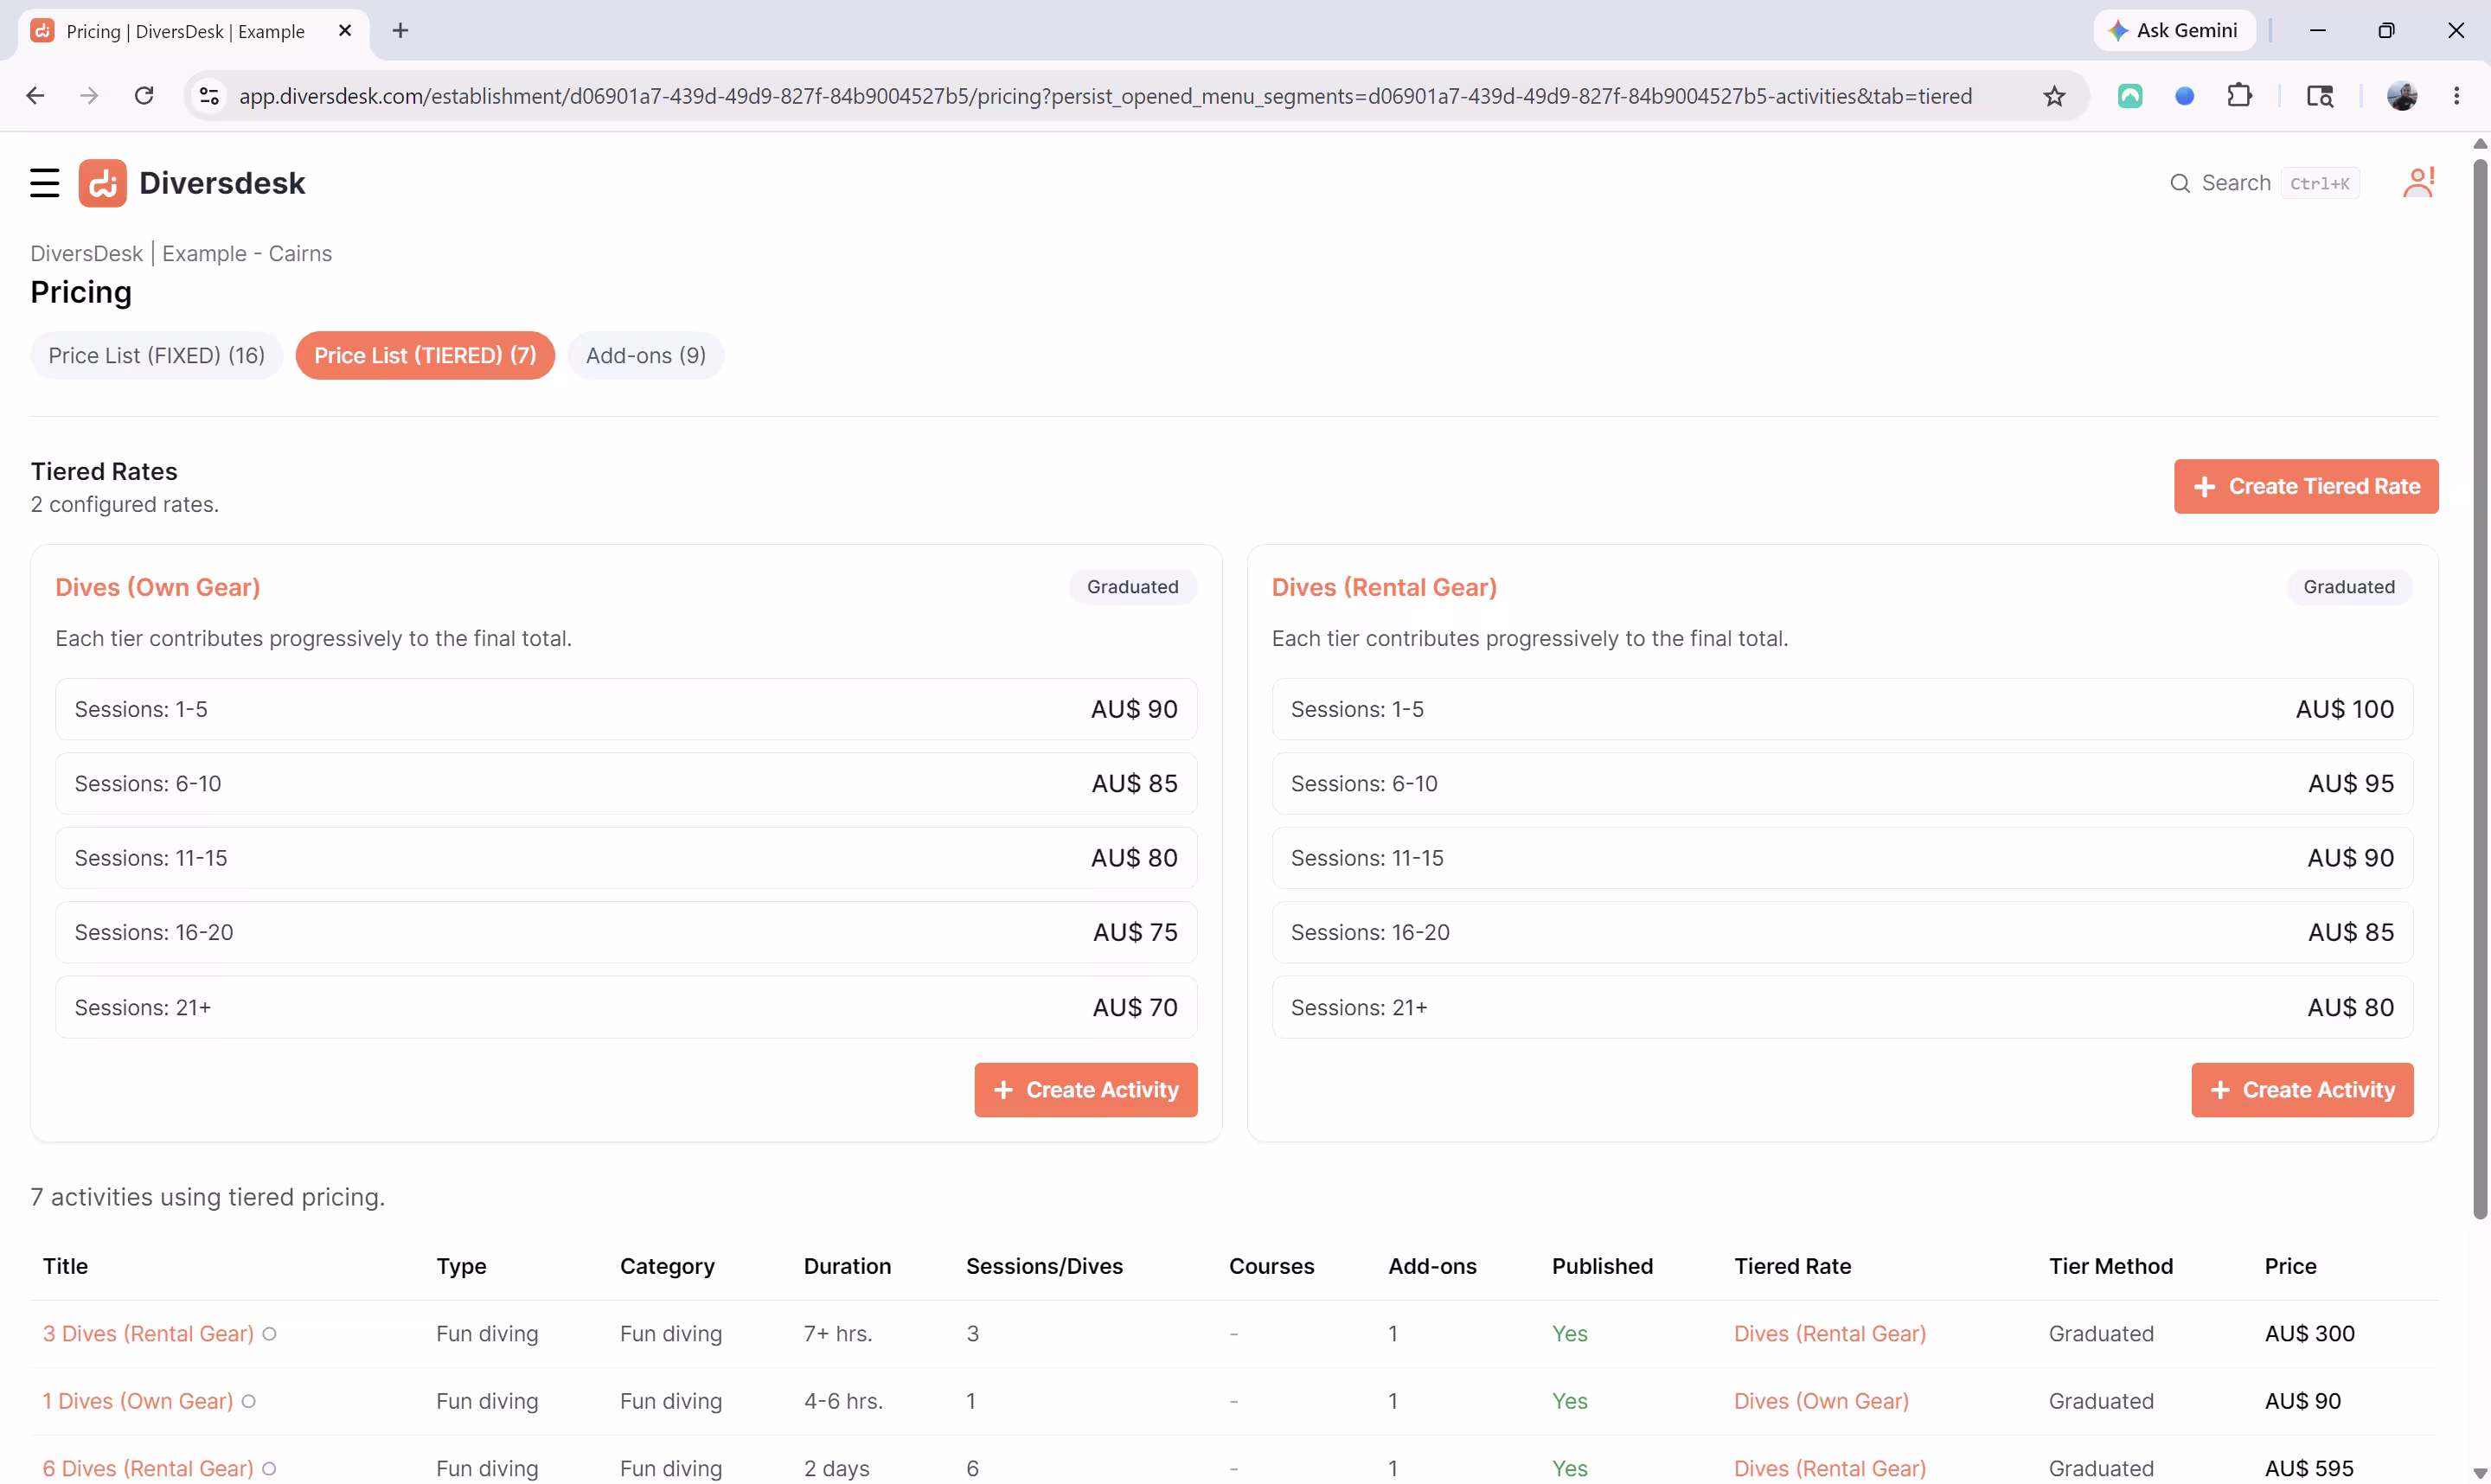Open tiered rate link in AU$ 300 row
Image resolution: width=2491 pixels, height=1484 pixels.
1830,1334
